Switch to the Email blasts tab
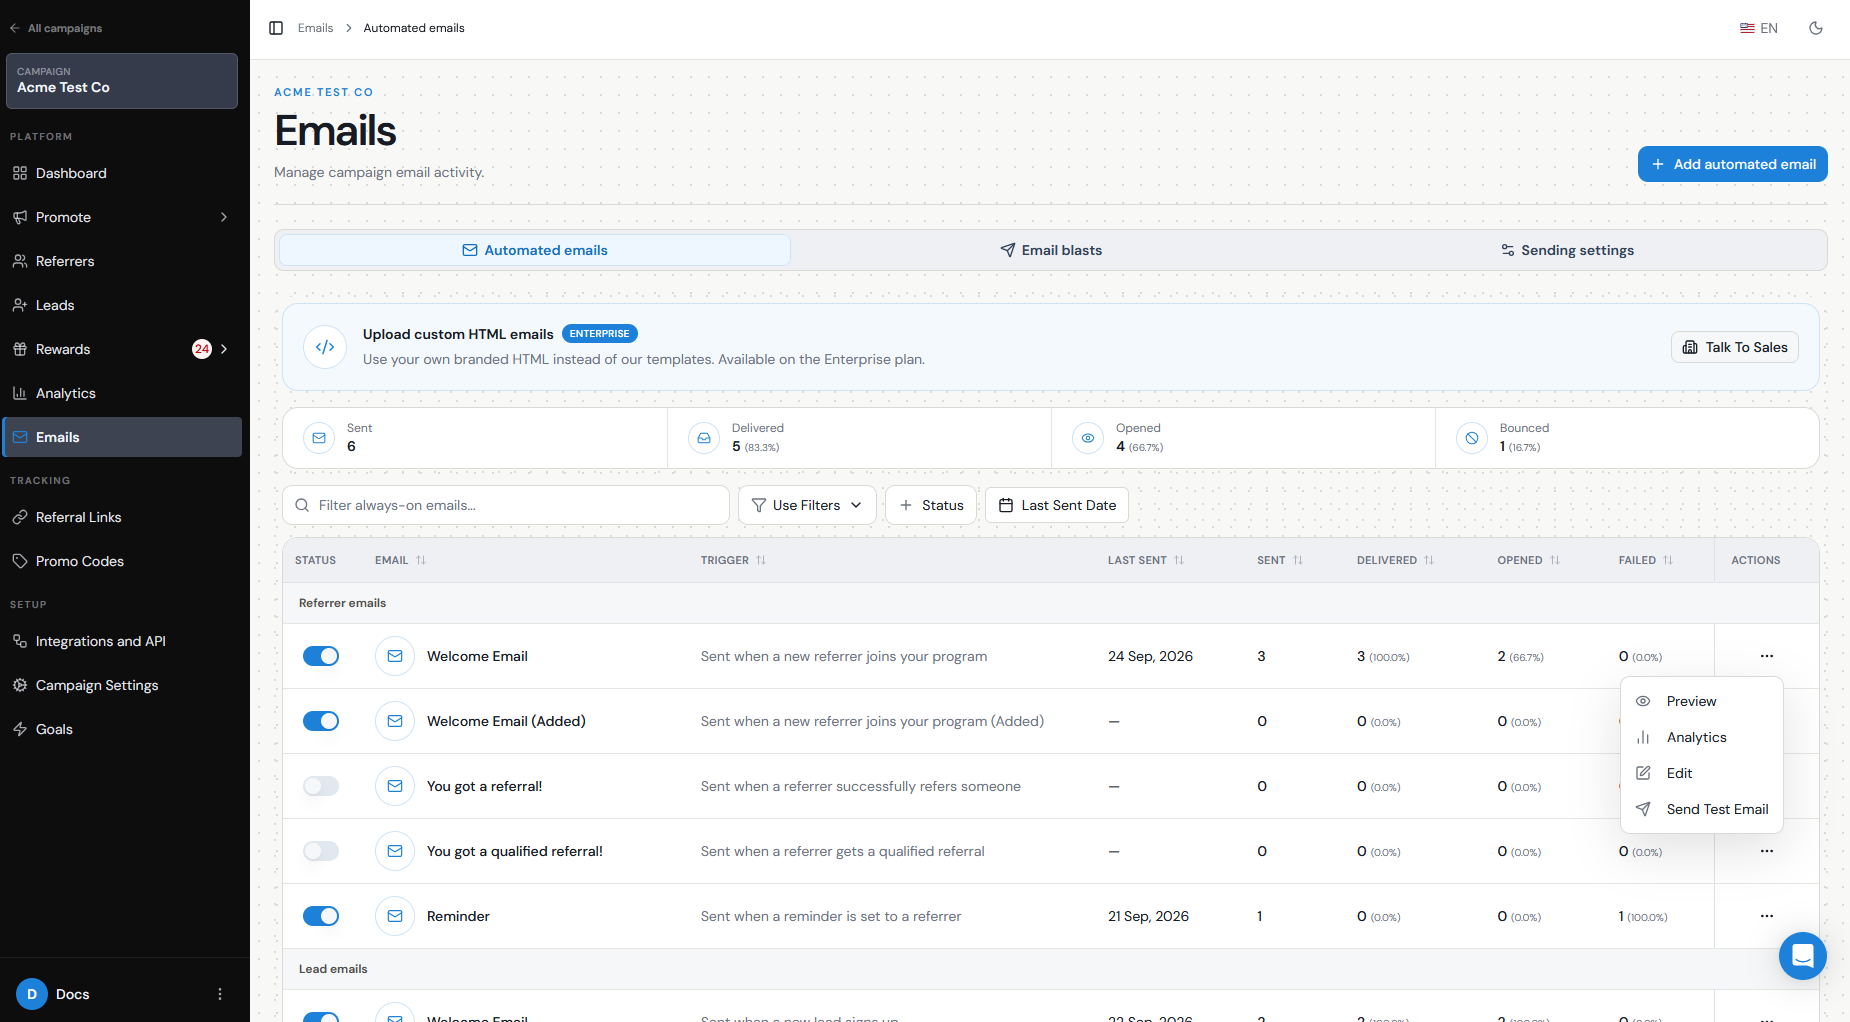1850x1022 pixels. [1051, 250]
